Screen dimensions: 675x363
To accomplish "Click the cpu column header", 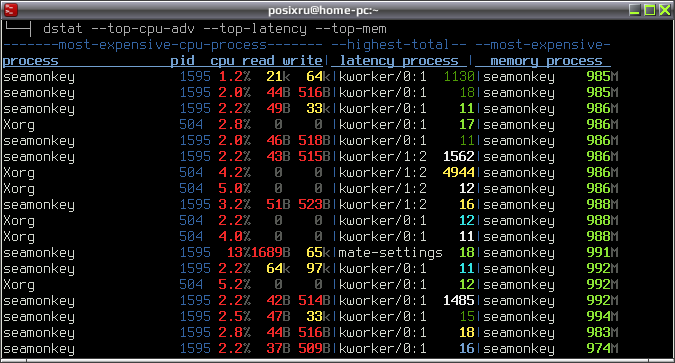I will tap(222, 61).
